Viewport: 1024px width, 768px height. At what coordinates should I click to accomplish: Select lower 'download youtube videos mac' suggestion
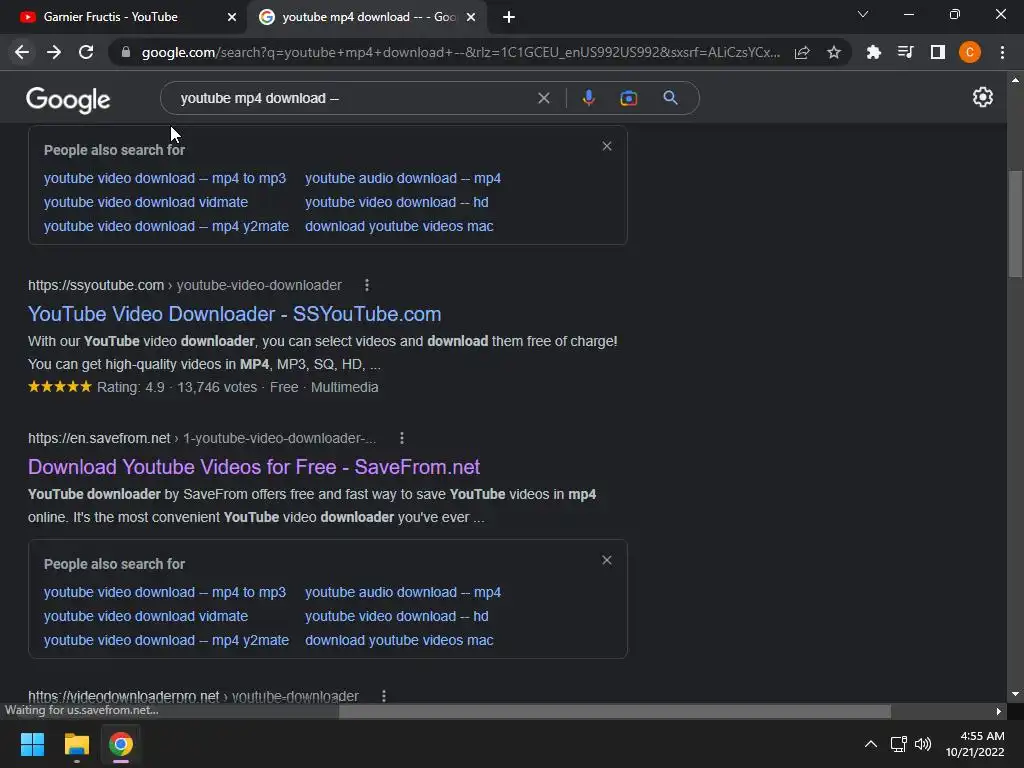coord(399,641)
